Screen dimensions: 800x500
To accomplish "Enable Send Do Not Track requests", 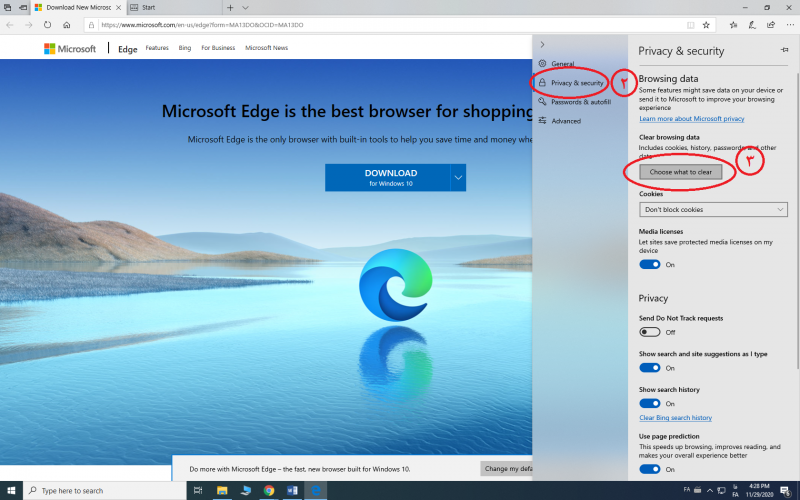I will pyautogui.click(x=650, y=332).
